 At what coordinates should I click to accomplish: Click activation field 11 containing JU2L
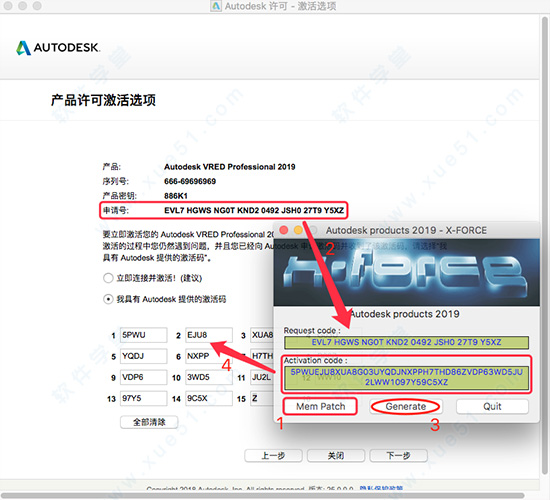262,377
